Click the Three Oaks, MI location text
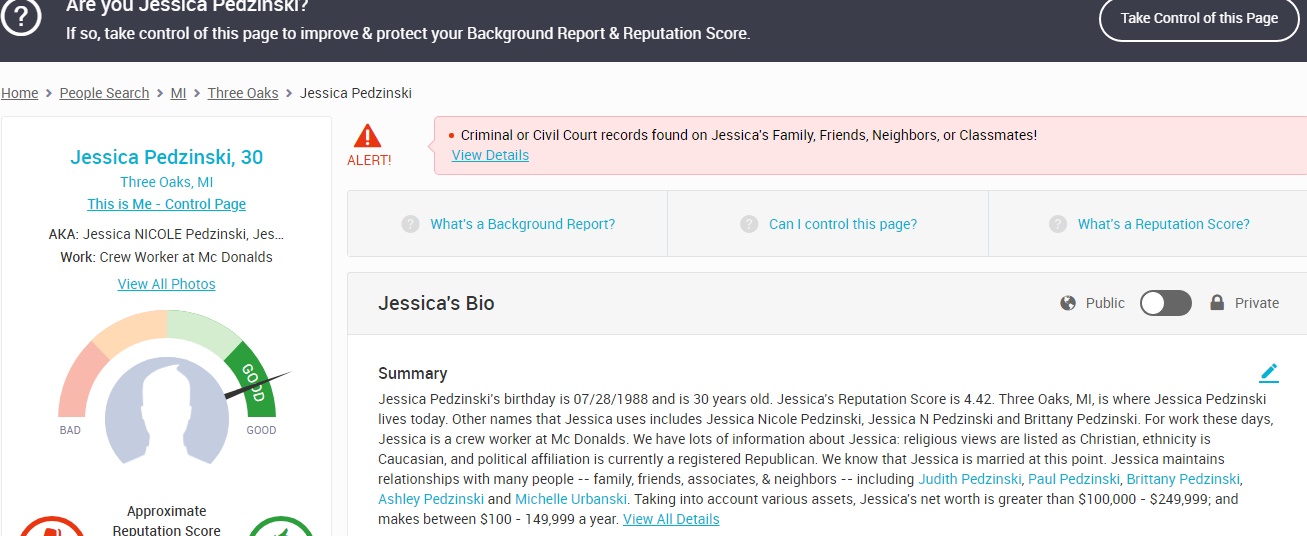This screenshot has width=1307, height=536. [x=167, y=182]
